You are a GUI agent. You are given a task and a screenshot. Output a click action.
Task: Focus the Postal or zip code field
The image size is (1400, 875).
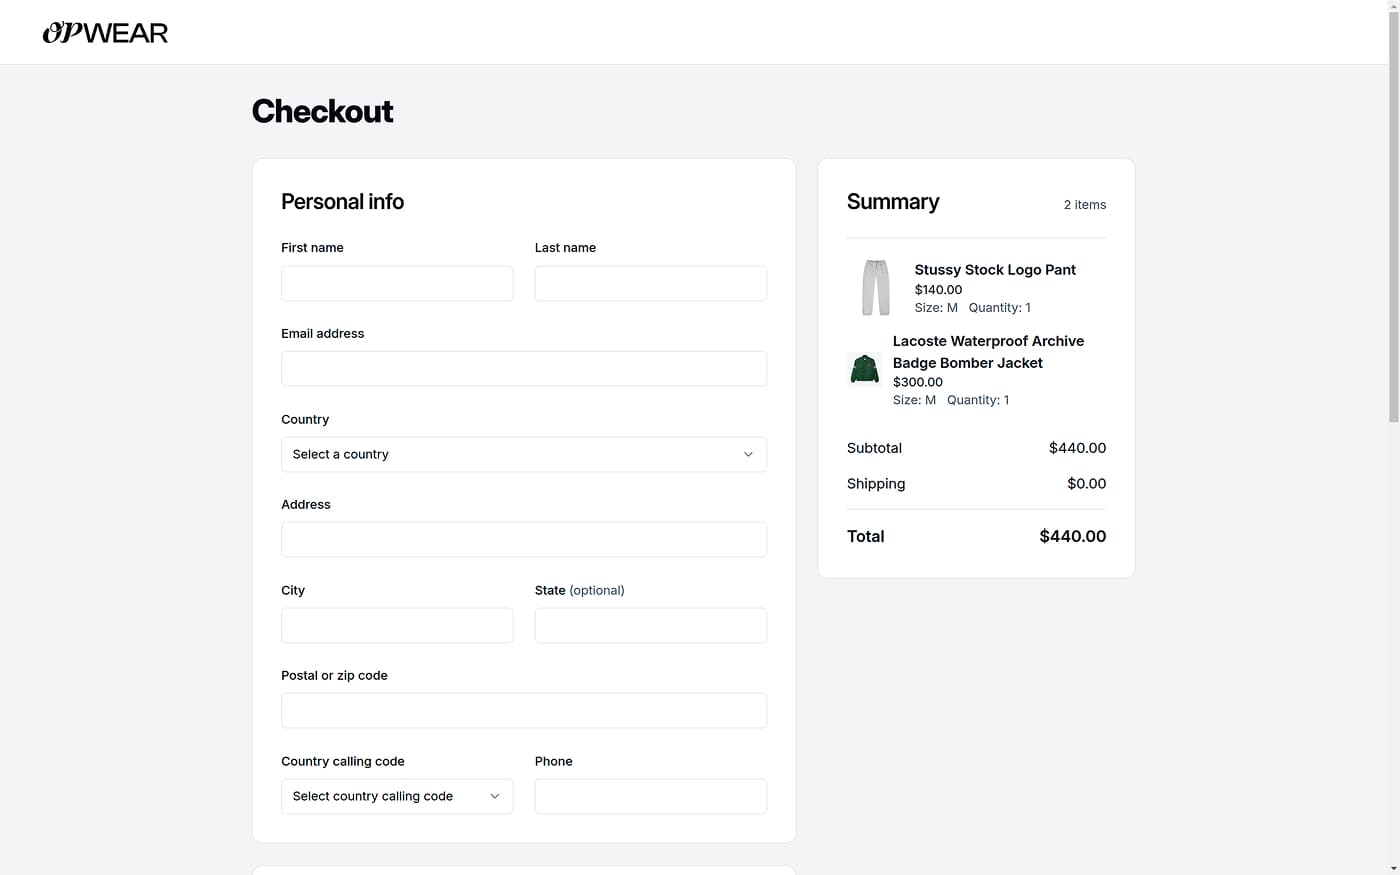point(524,711)
